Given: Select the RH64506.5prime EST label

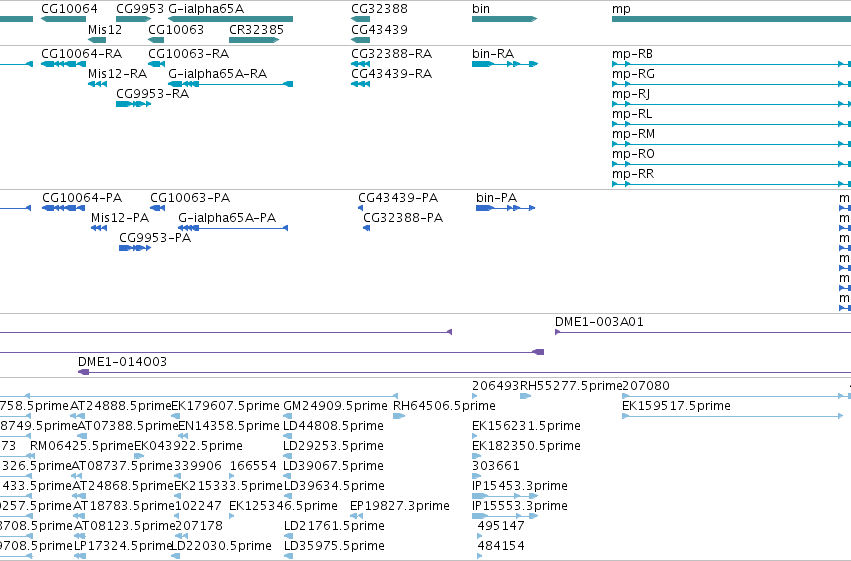Looking at the screenshot, I should coord(444,406).
